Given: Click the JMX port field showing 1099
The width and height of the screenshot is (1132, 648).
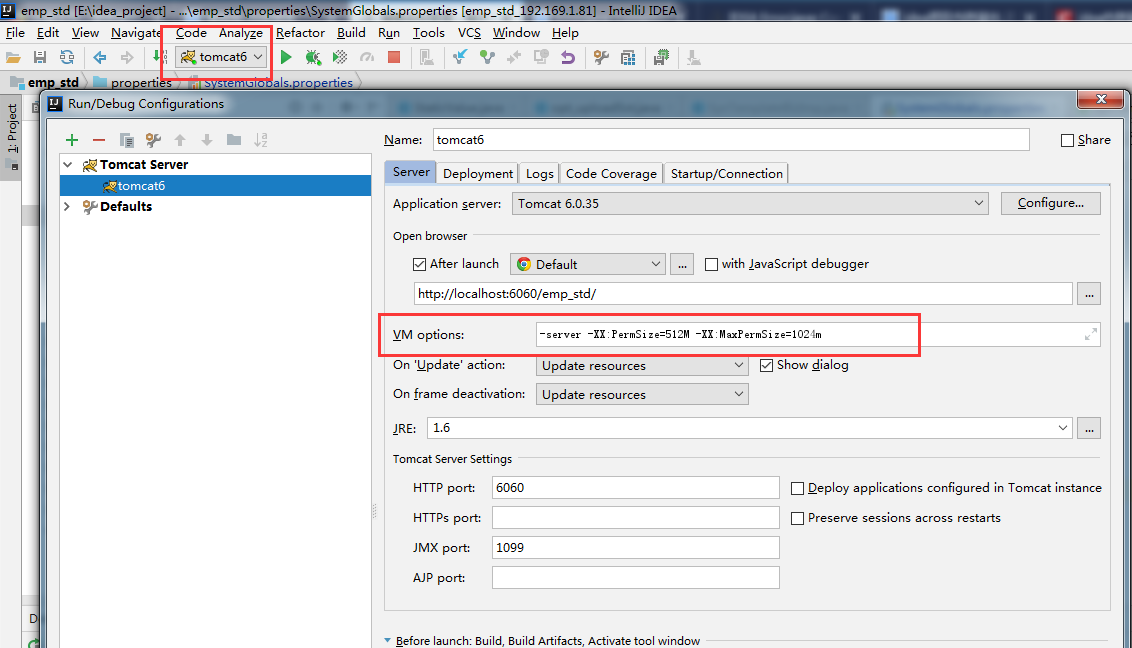Looking at the screenshot, I should coord(635,548).
